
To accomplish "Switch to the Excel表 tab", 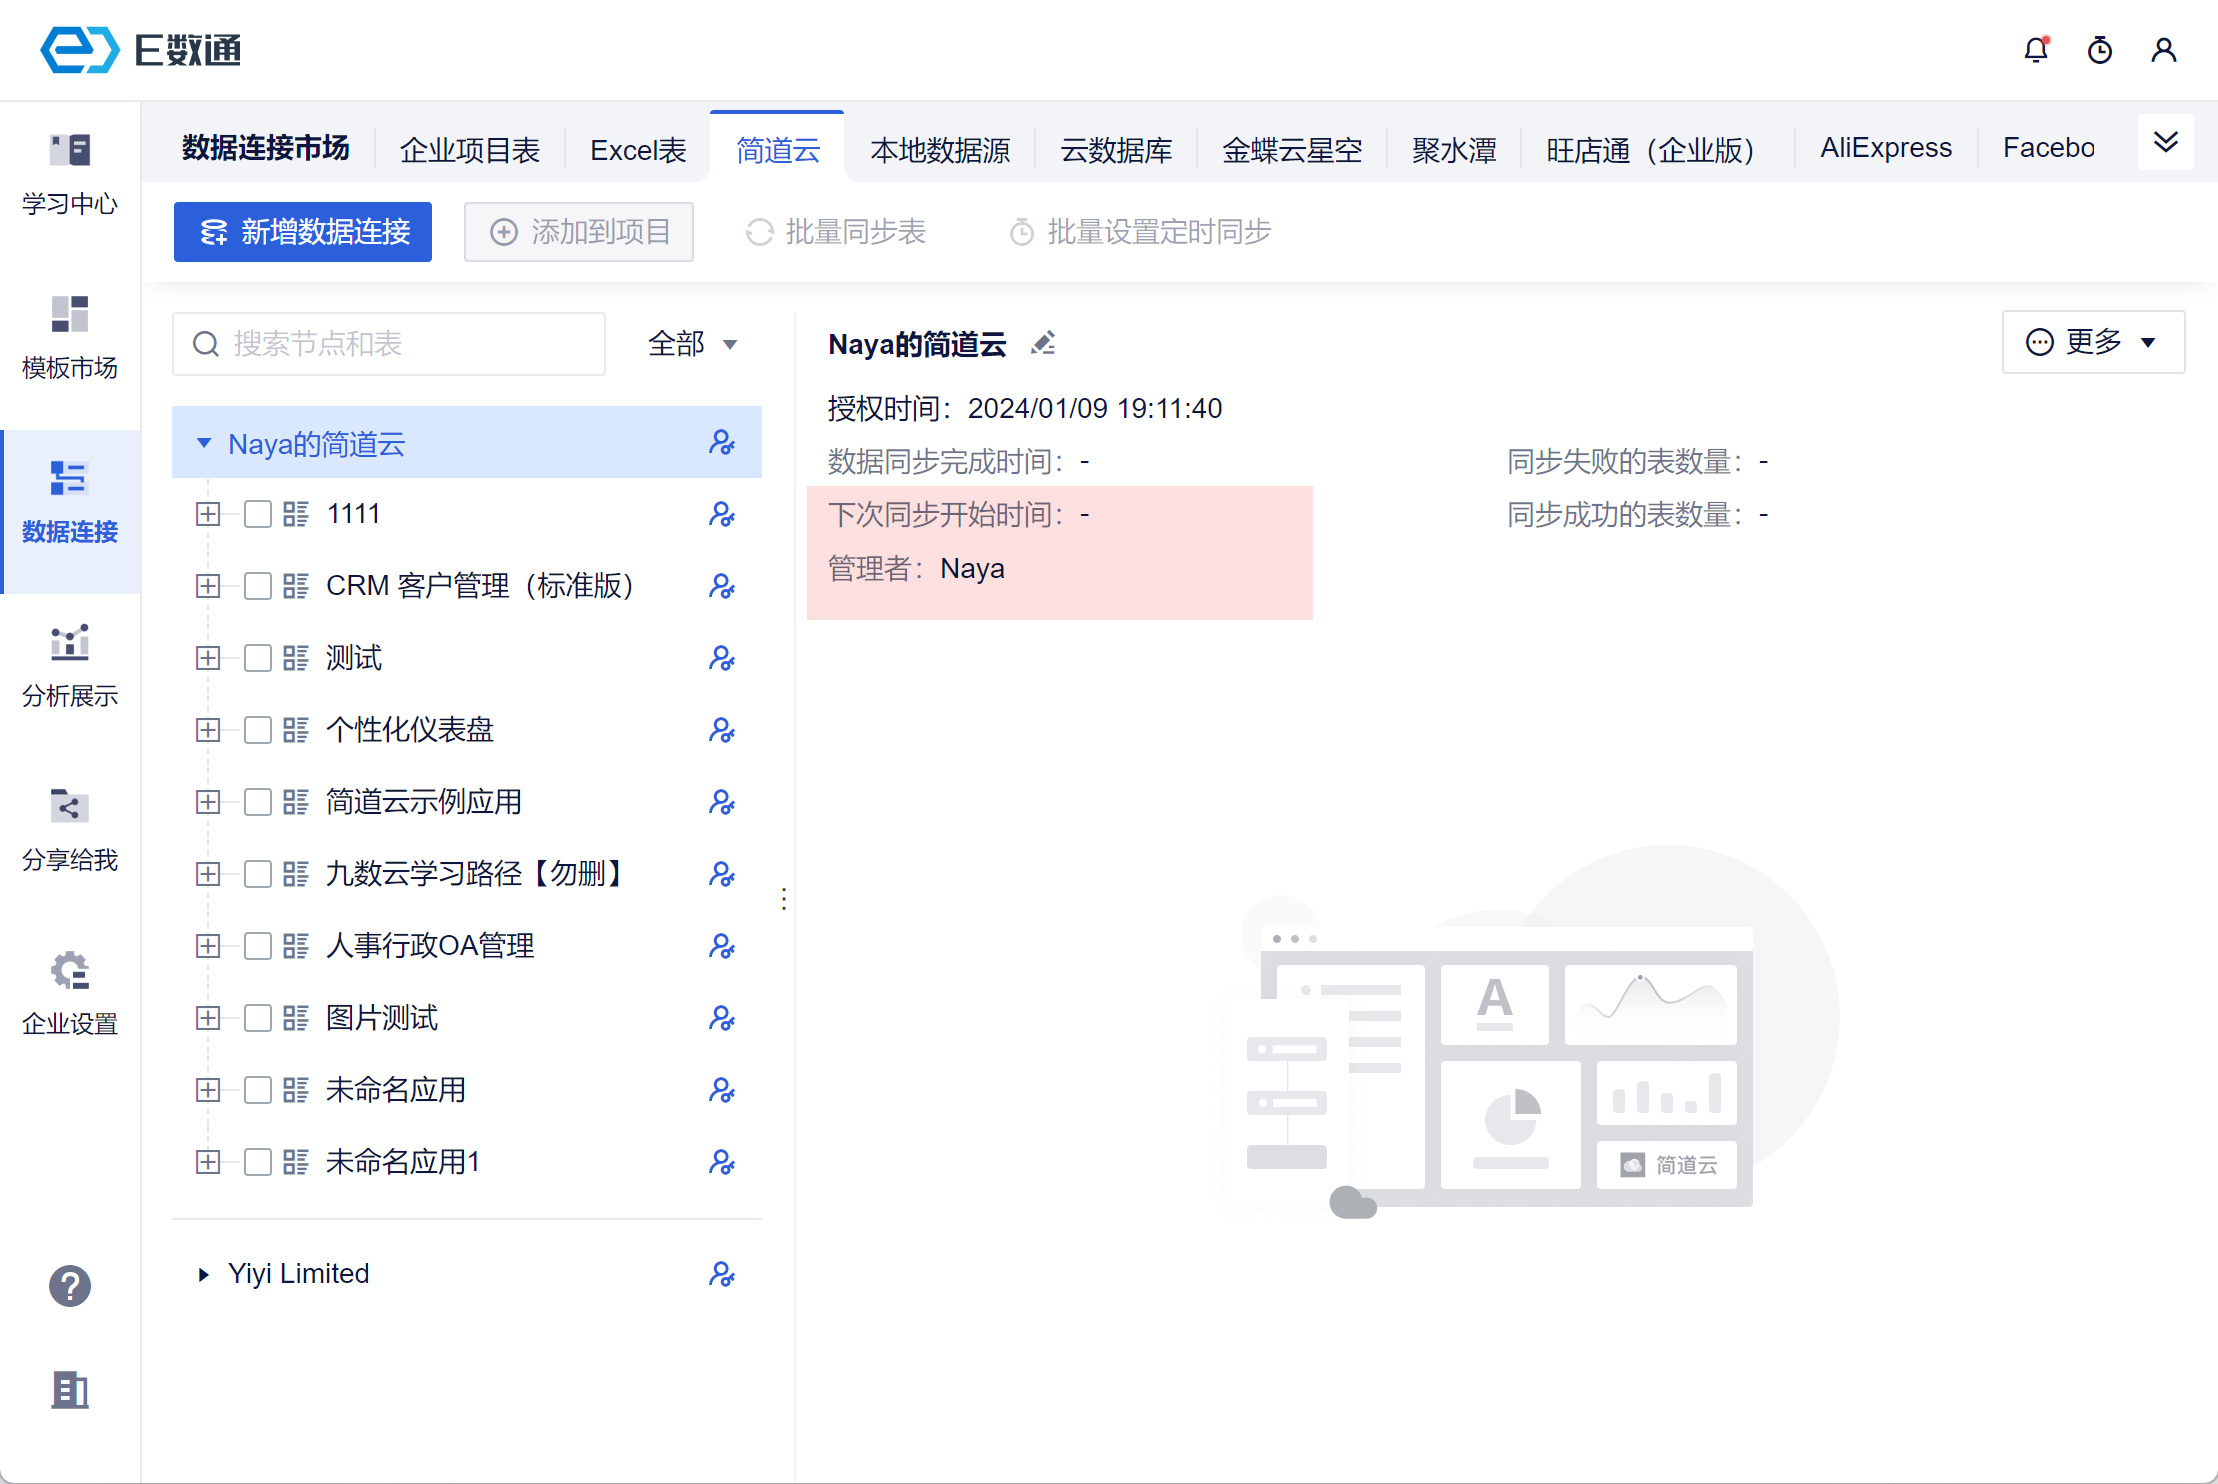I will 638,149.
